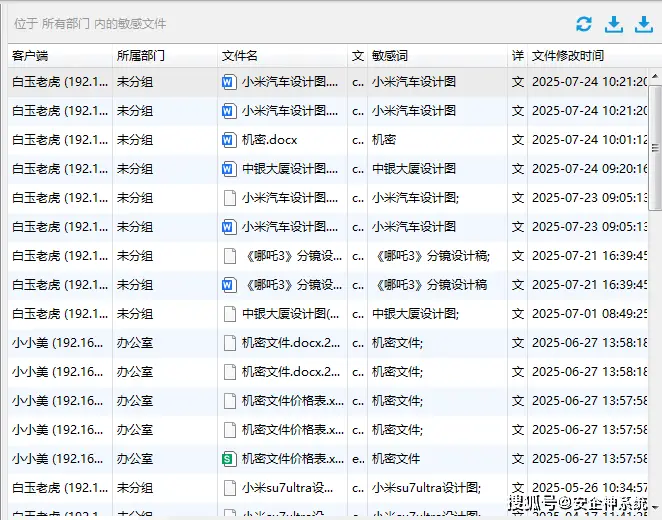Image resolution: width=662 pixels, height=520 pixels.
Task: Click blank file icon of 2025-07-01 中银大厦设计图 row
Action: coord(229,314)
